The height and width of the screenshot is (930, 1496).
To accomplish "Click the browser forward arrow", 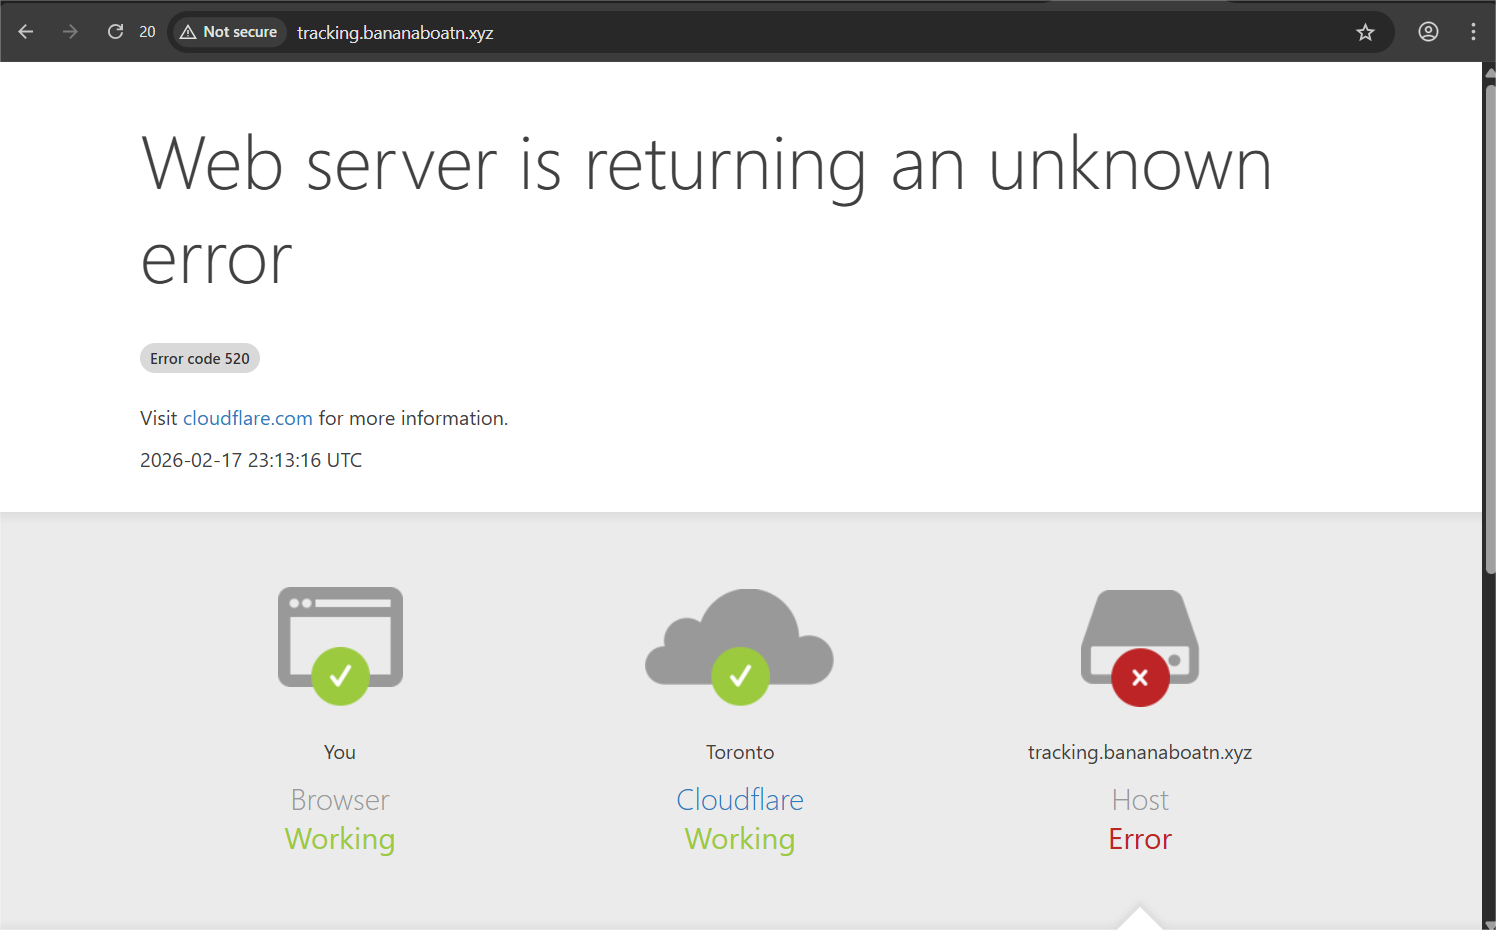I will (70, 32).
